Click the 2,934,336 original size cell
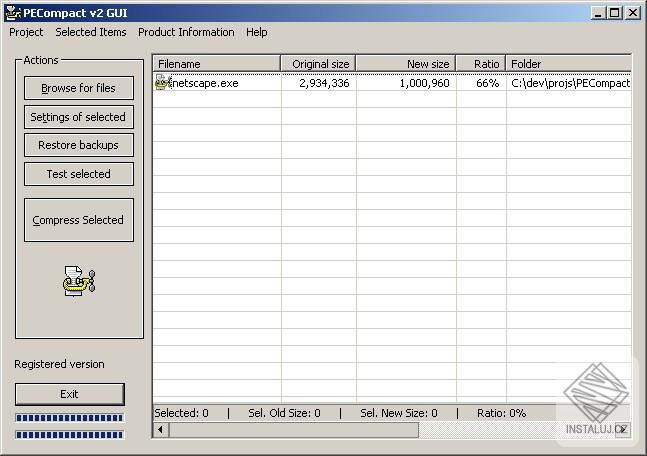Screen dimensions: 647x456 point(324,83)
